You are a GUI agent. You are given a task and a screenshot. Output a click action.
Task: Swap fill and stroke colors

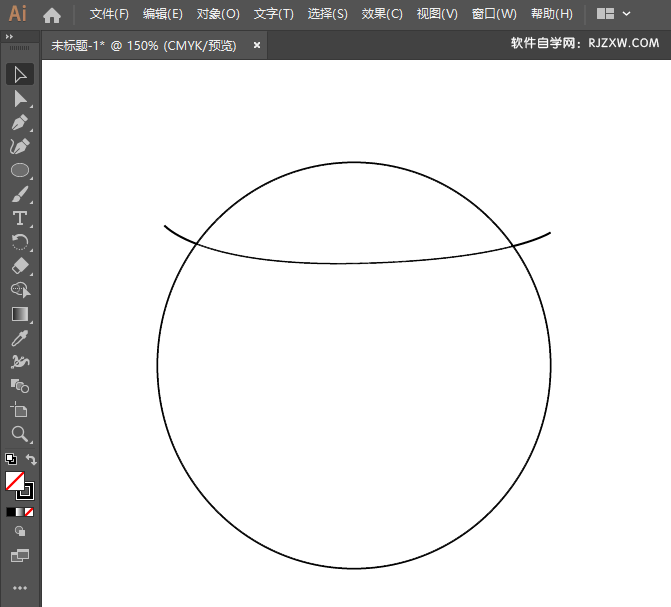(x=32, y=459)
